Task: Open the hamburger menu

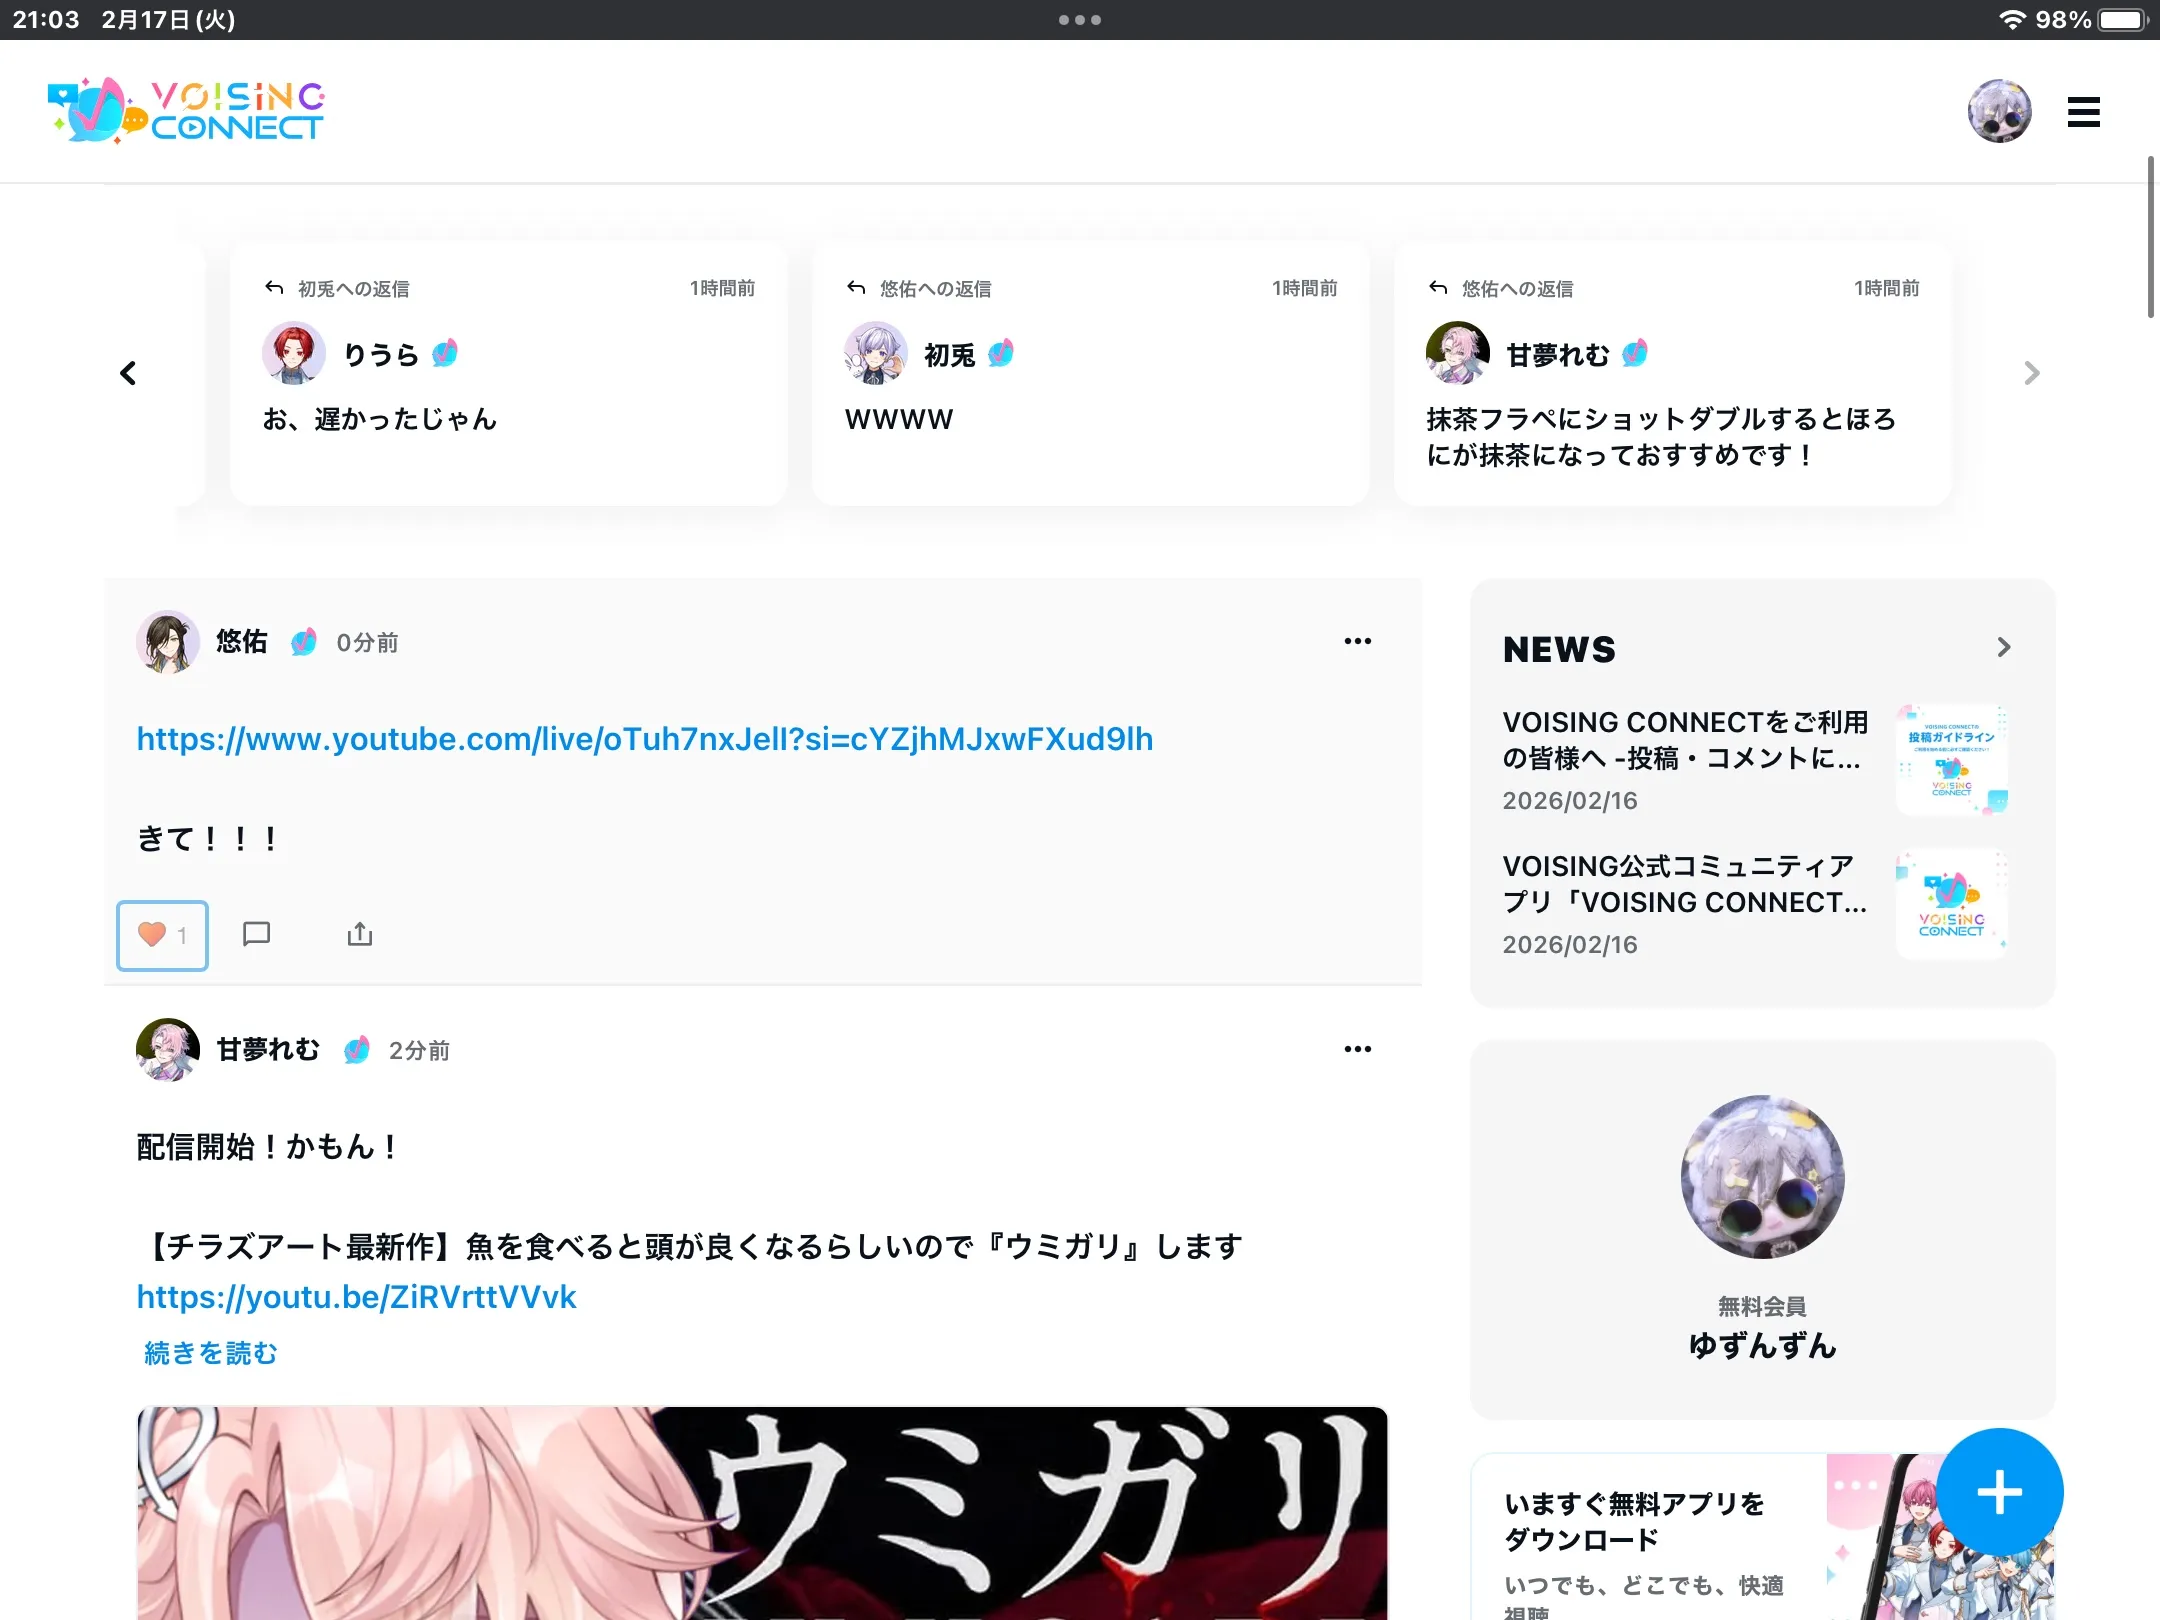Action: [x=2083, y=112]
